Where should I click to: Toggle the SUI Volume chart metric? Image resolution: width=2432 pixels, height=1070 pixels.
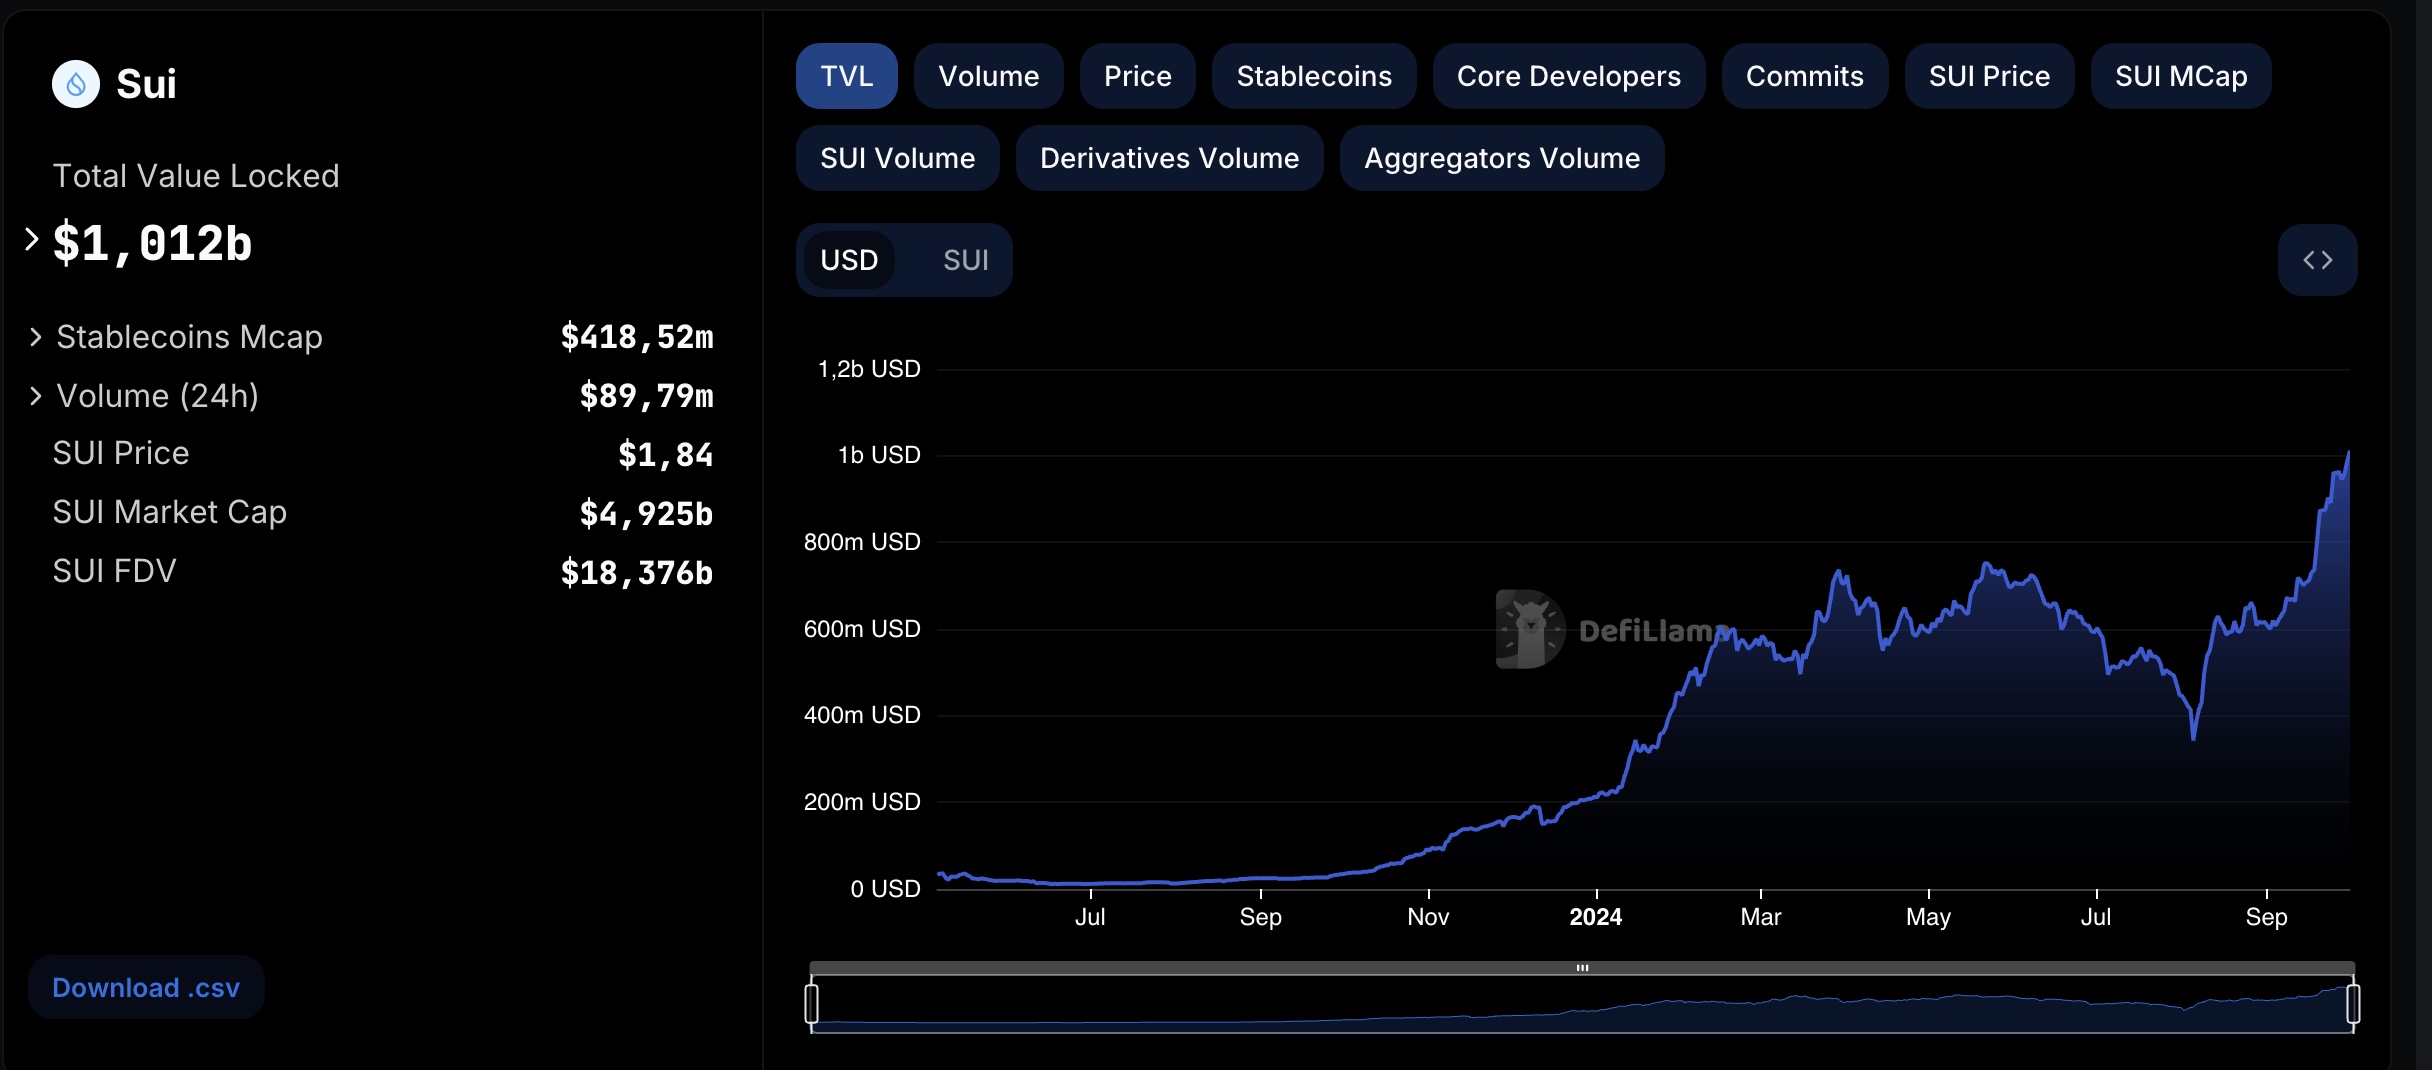897,158
